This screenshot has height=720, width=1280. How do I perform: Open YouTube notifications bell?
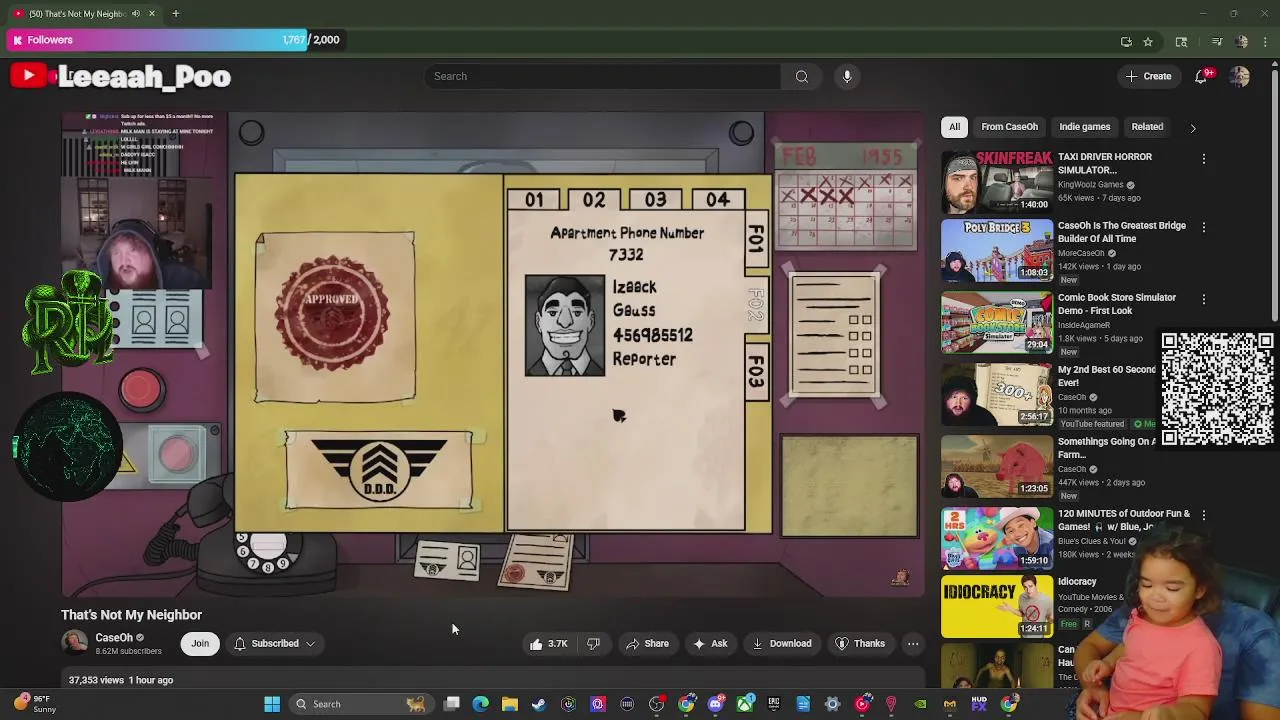(1202, 76)
